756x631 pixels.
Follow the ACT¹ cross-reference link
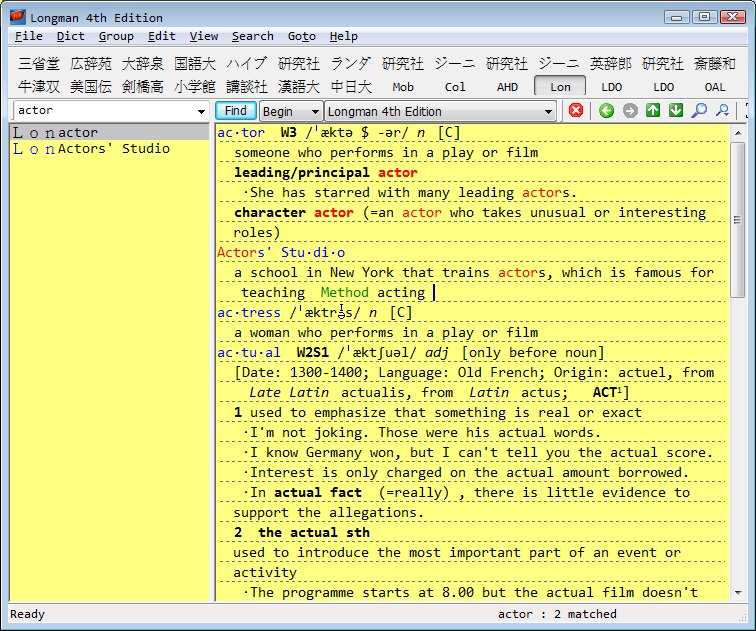(x=605, y=392)
